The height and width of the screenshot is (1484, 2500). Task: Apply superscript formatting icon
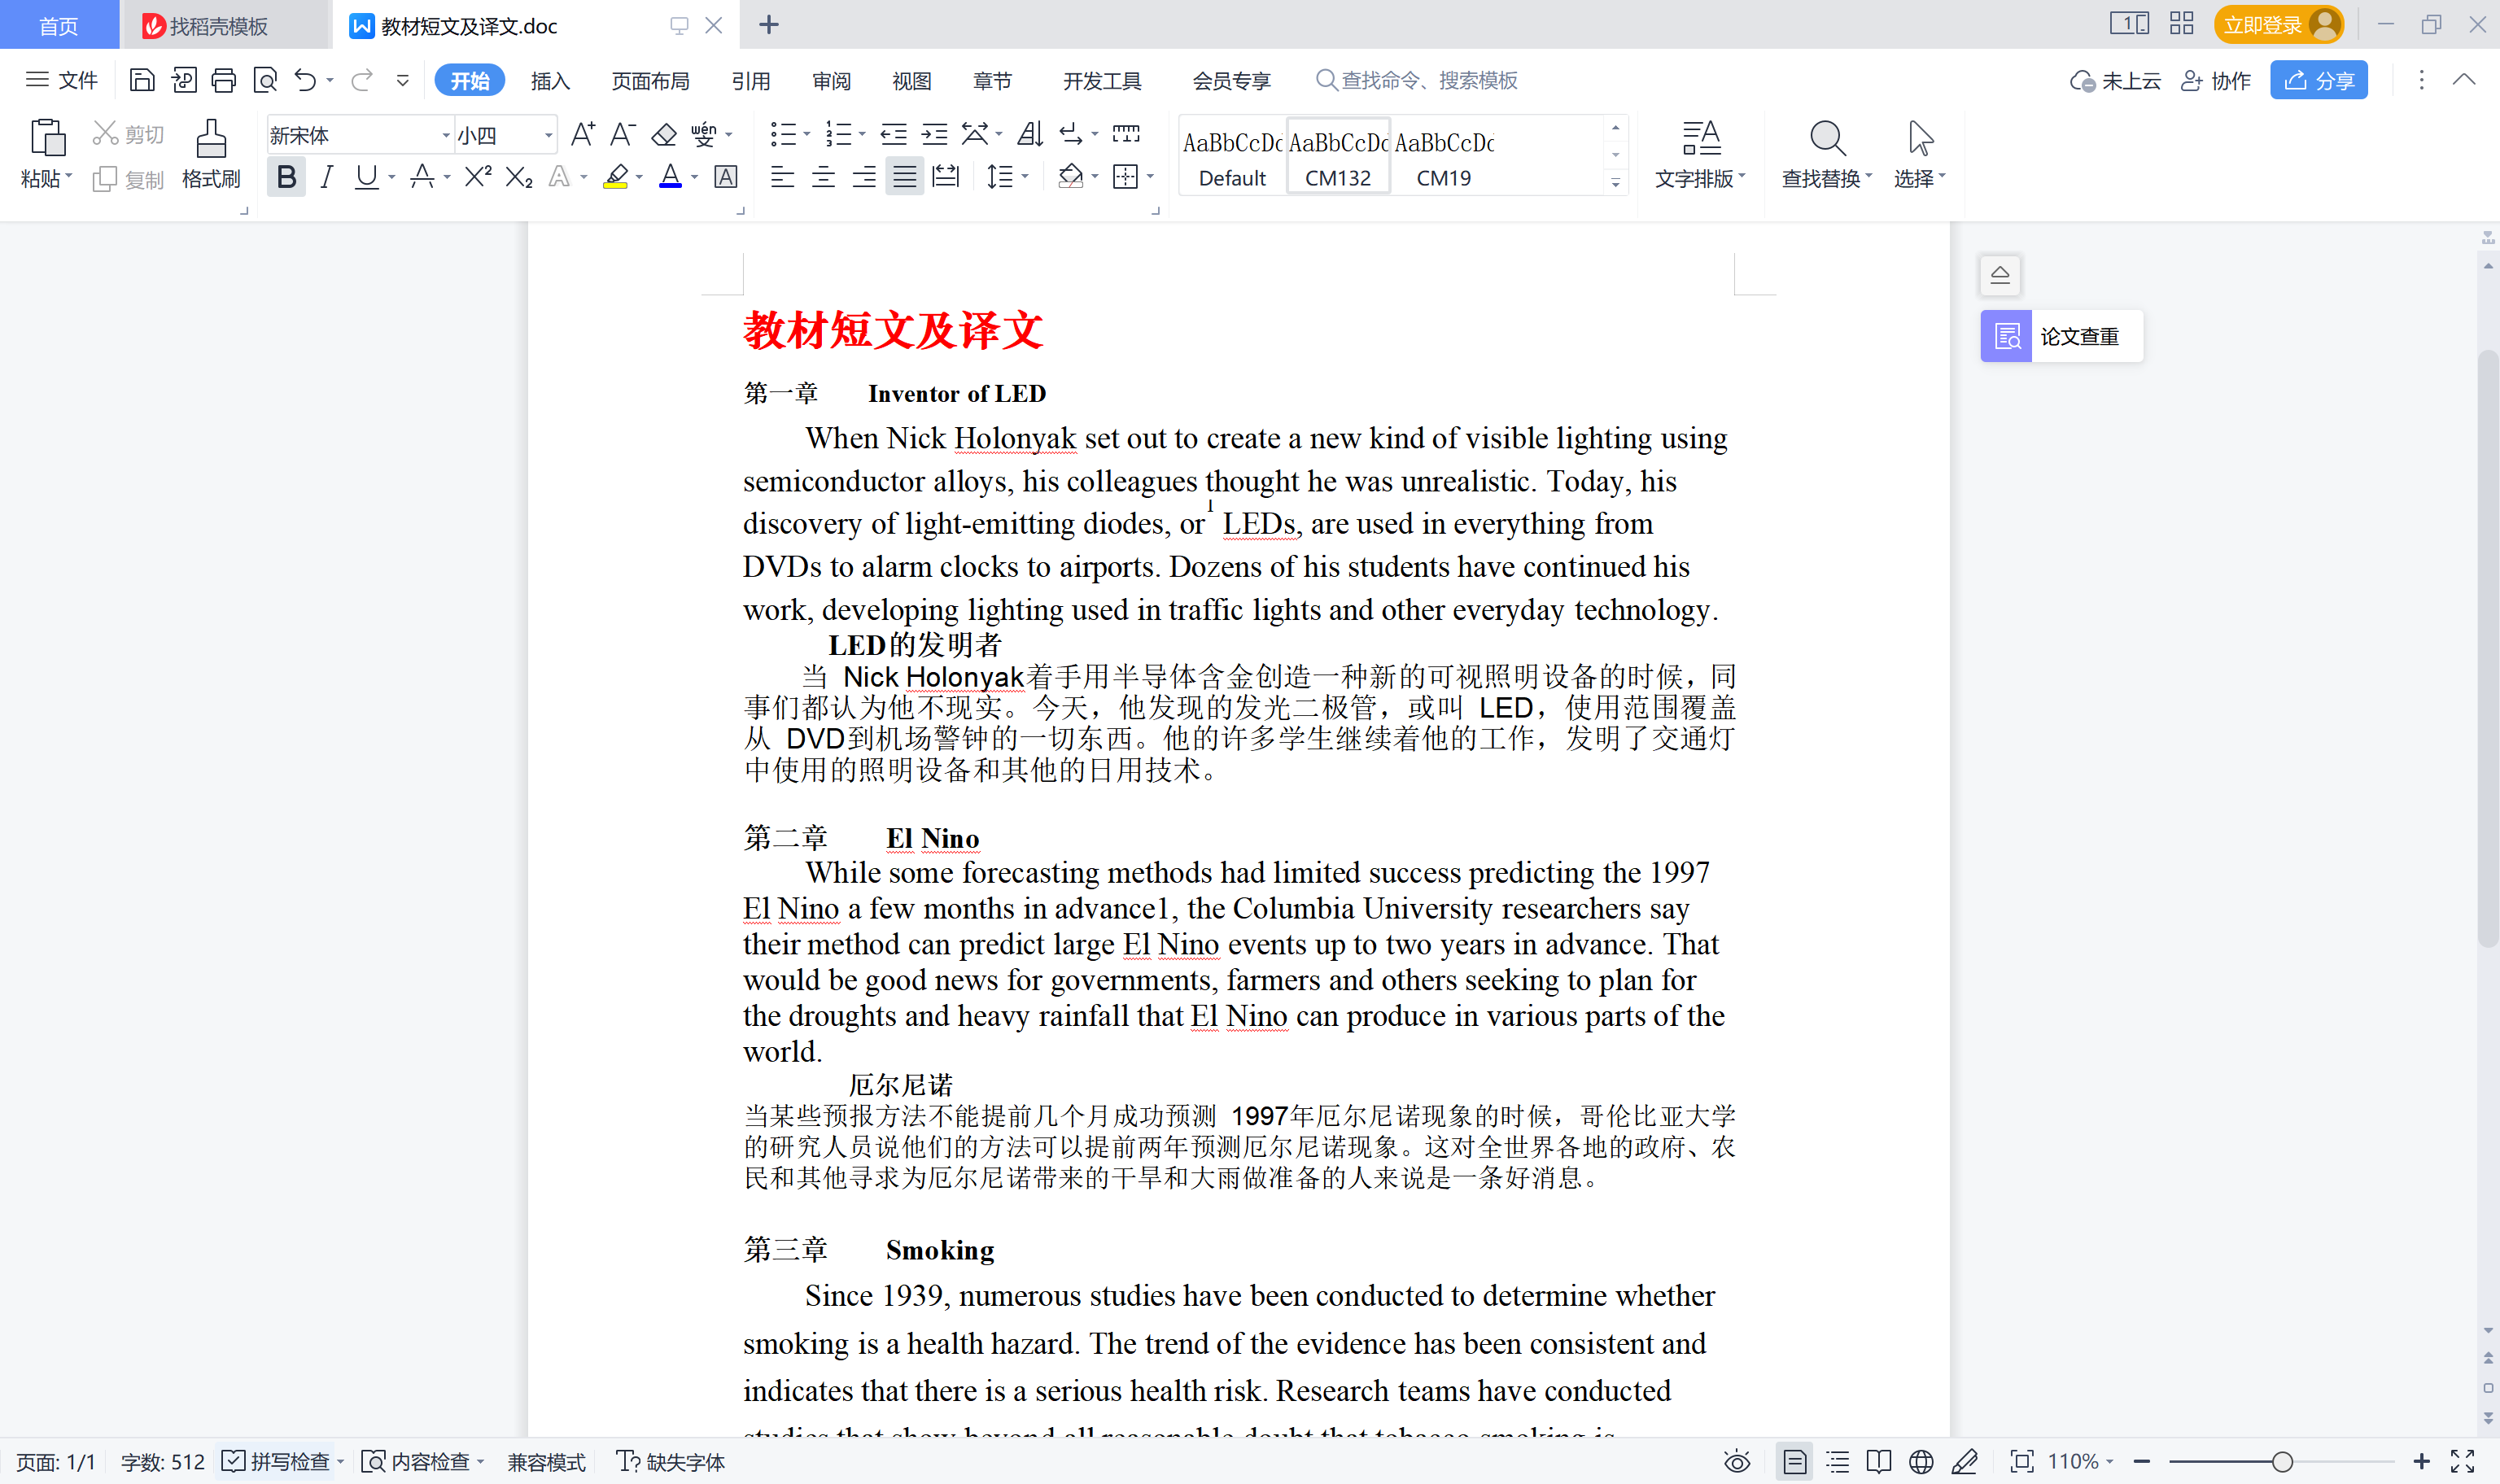point(477,177)
